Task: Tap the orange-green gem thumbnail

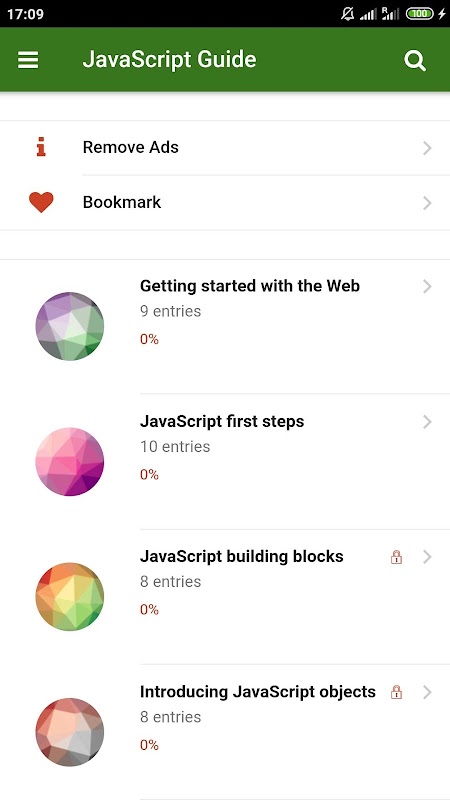Action: (x=70, y=597)
